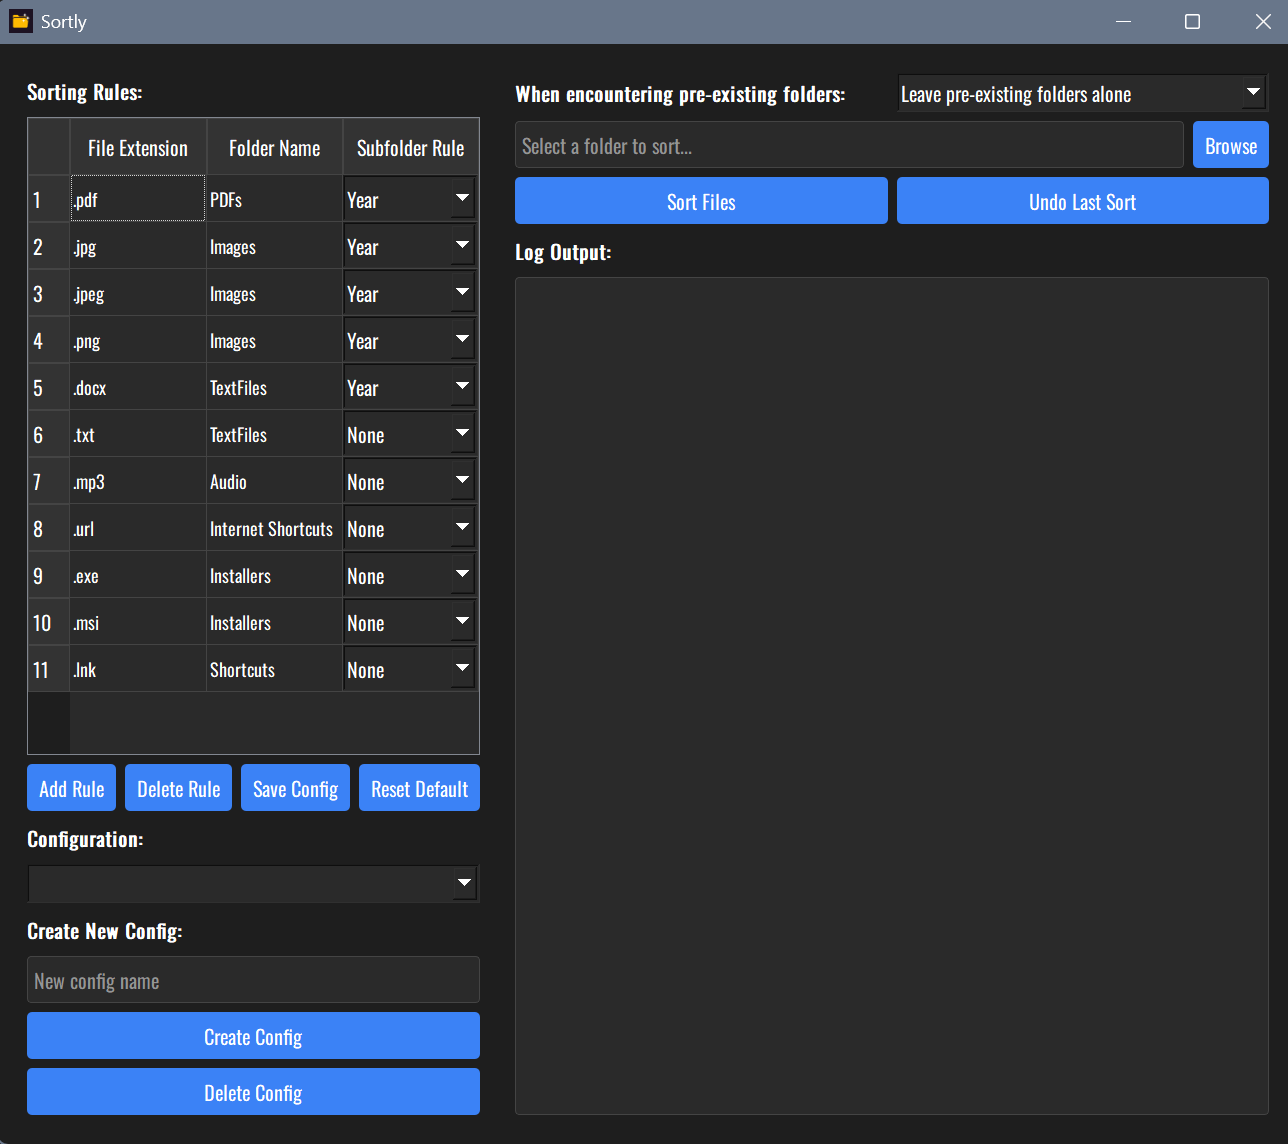Click the folder to sort path field
Viewport: 1288px width, 1144px height.
(x=849, y=145)
